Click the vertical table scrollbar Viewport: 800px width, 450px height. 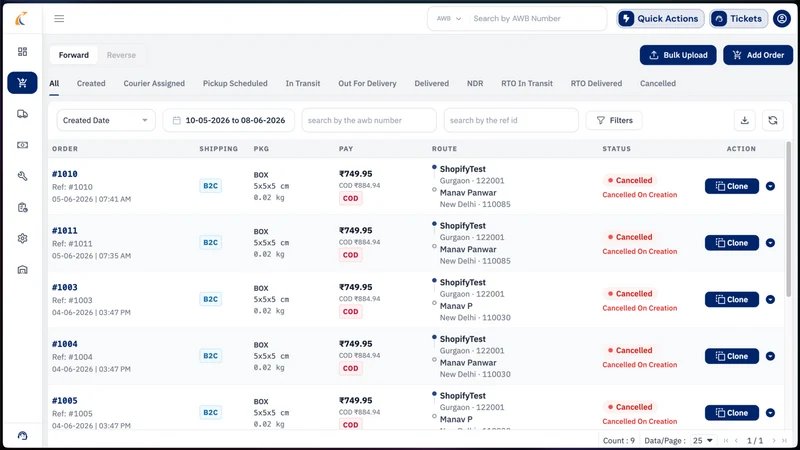[x=789, y=219]
